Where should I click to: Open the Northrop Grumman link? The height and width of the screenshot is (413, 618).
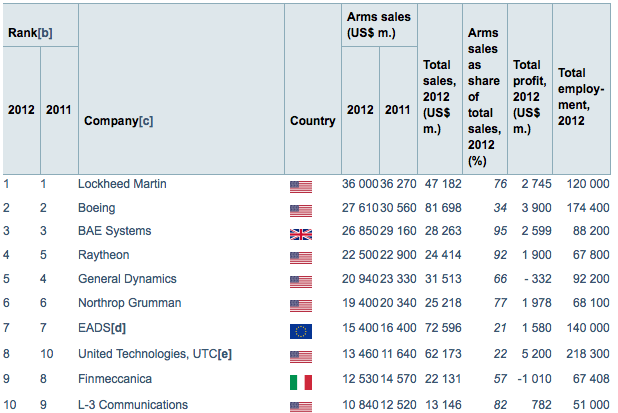(129, 302)
